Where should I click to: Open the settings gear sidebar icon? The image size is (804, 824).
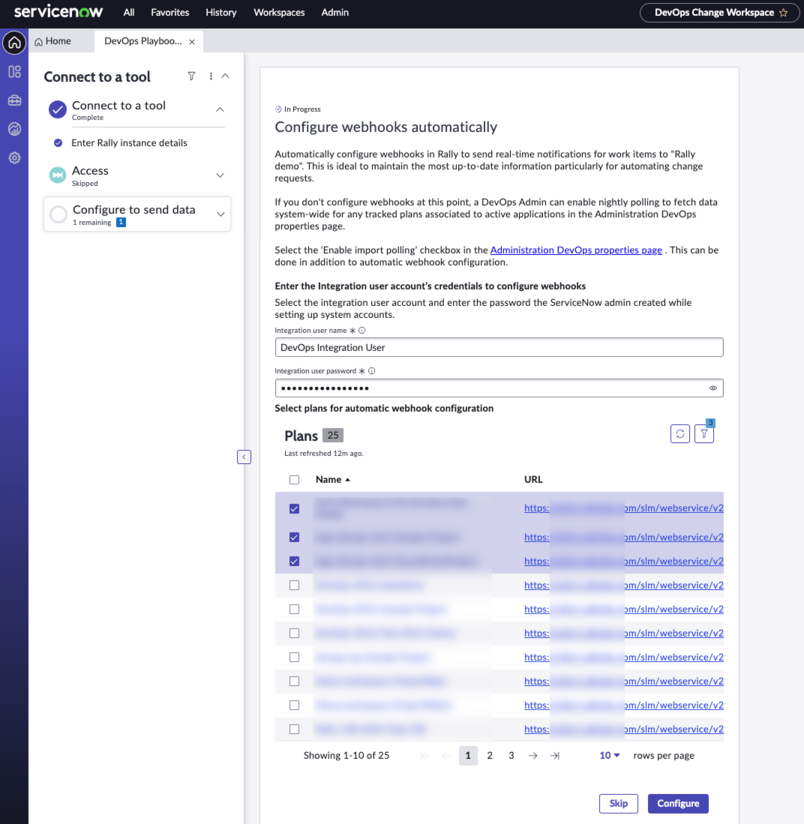click(x=14, y=158)
